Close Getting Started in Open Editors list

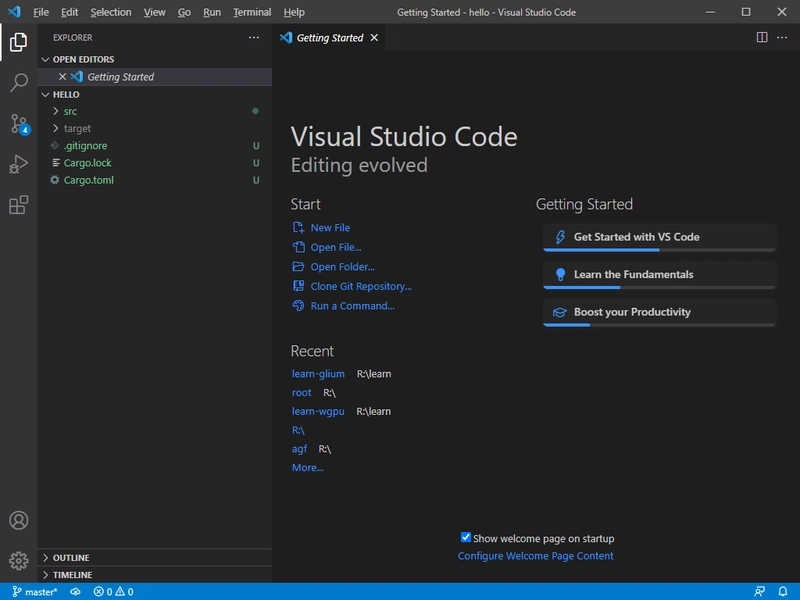pos(62,77)
